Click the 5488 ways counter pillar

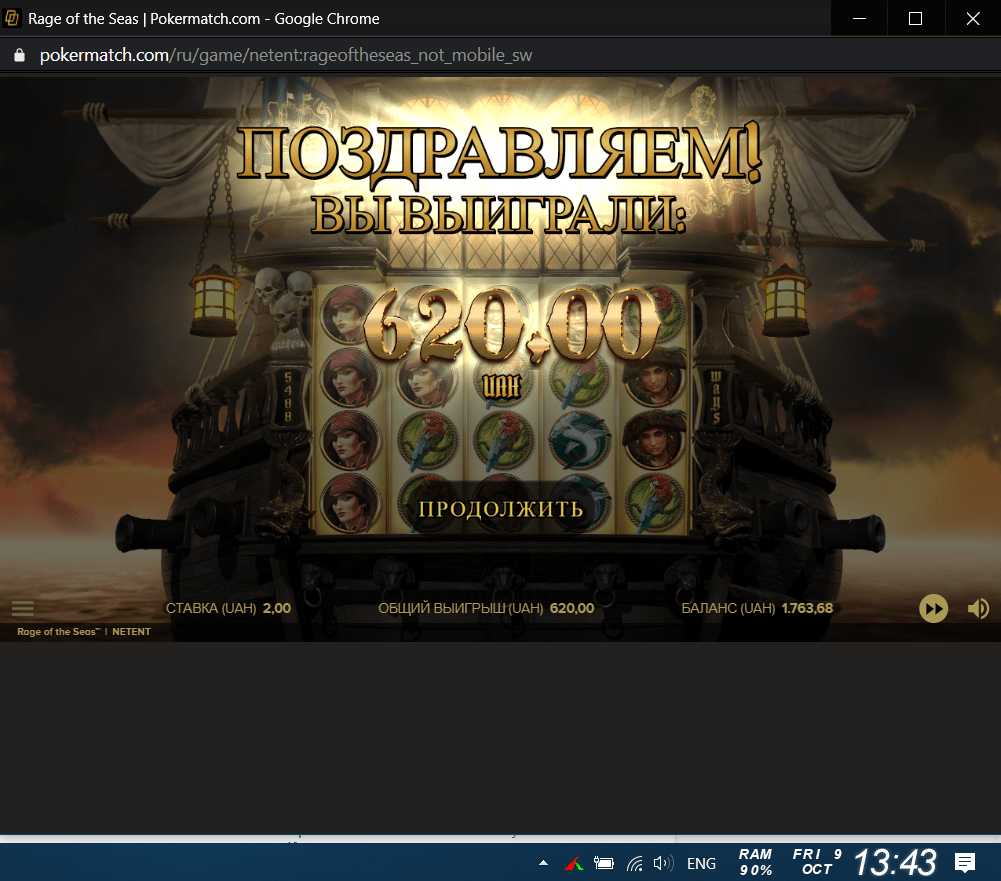click(x=288, y=396)
